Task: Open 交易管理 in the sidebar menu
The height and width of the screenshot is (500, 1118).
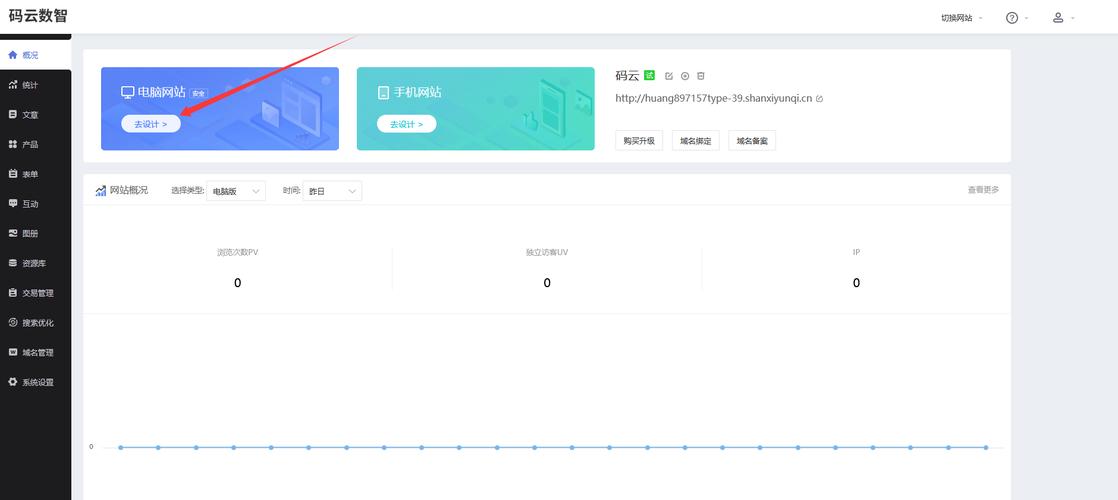Action: (x=36, y=293)
